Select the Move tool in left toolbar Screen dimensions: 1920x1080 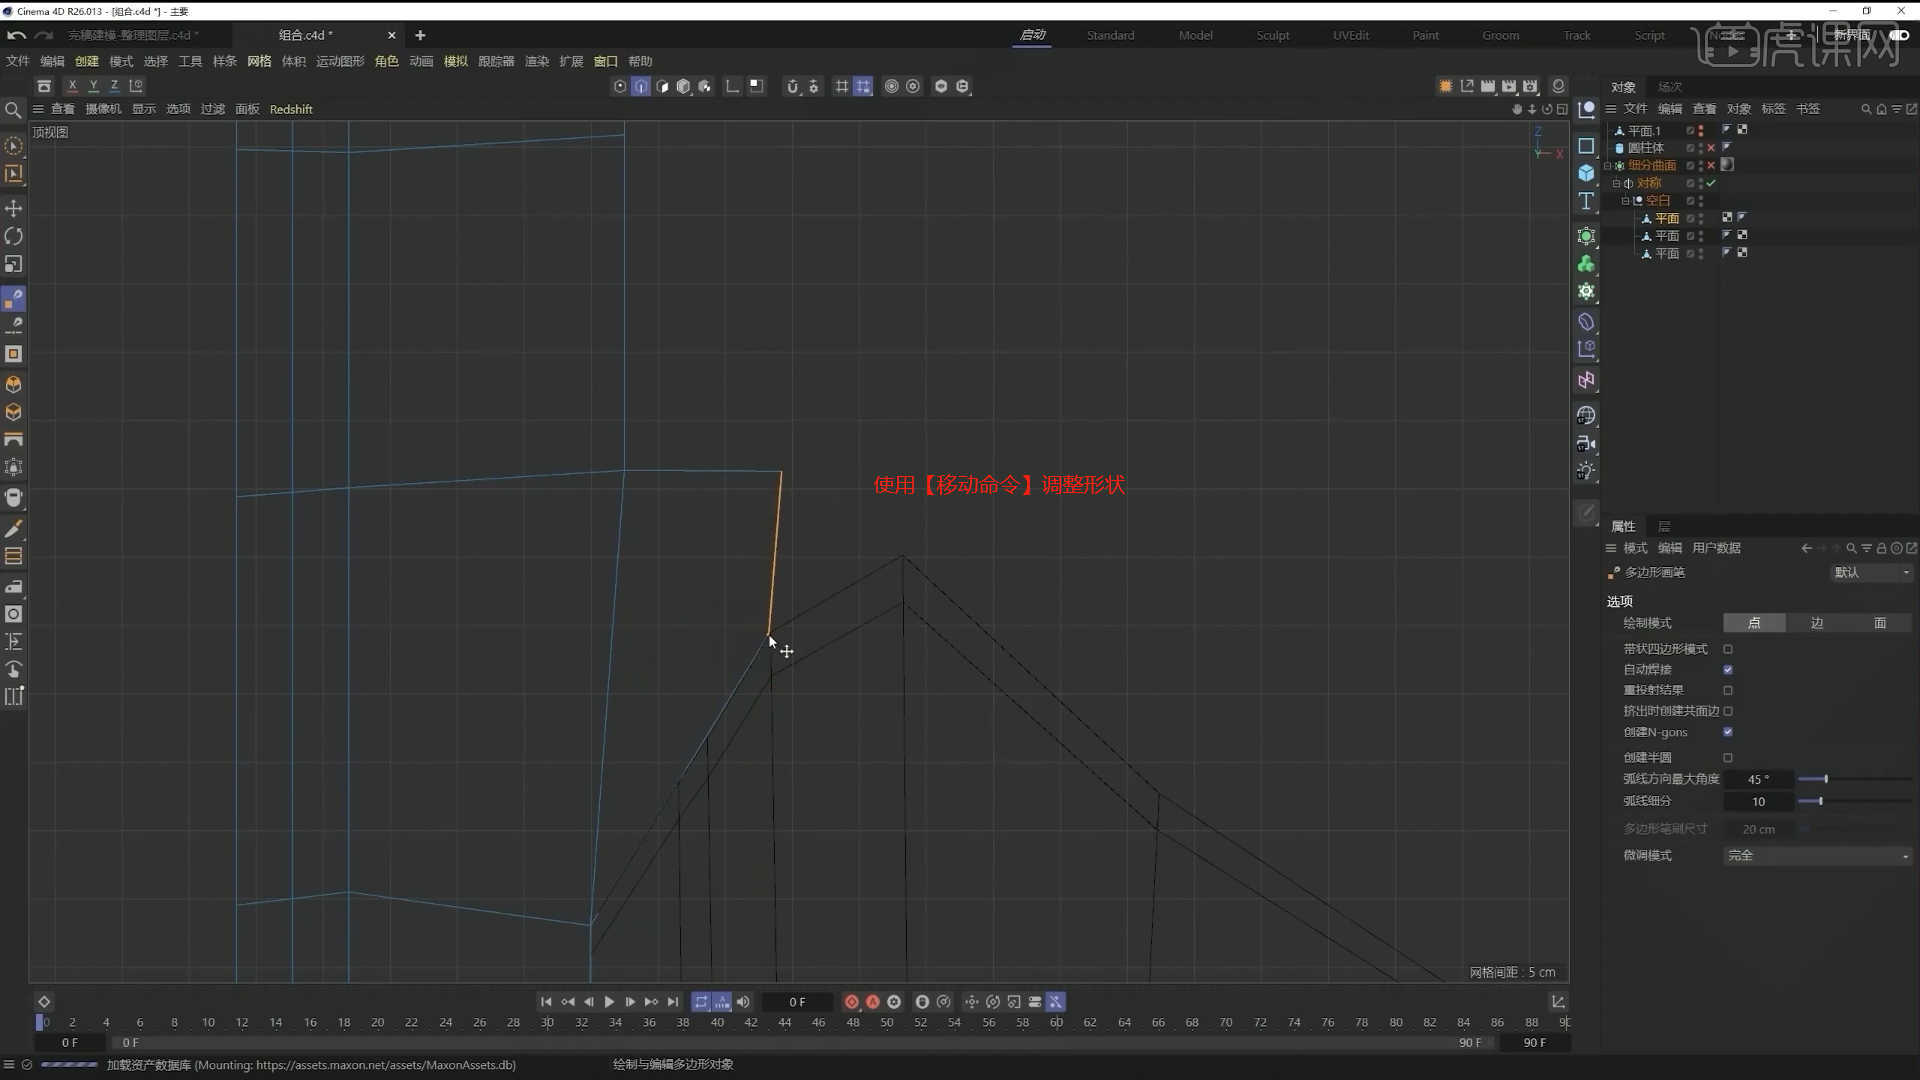pos(14,208)
